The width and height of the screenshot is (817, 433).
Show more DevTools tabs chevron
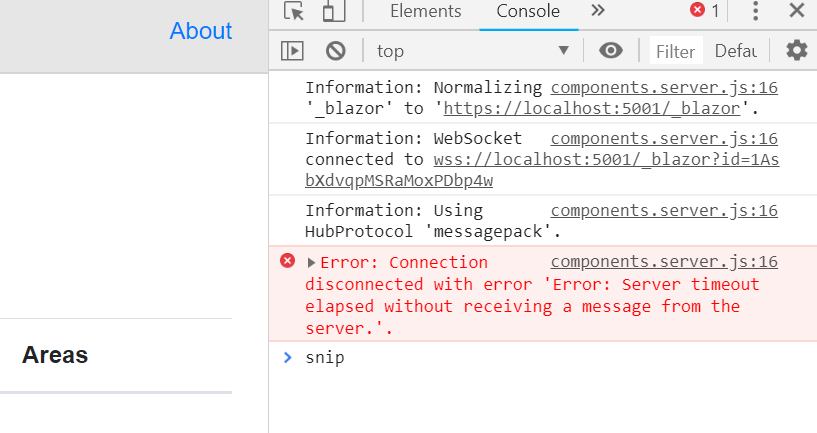(x=598, y=10)
